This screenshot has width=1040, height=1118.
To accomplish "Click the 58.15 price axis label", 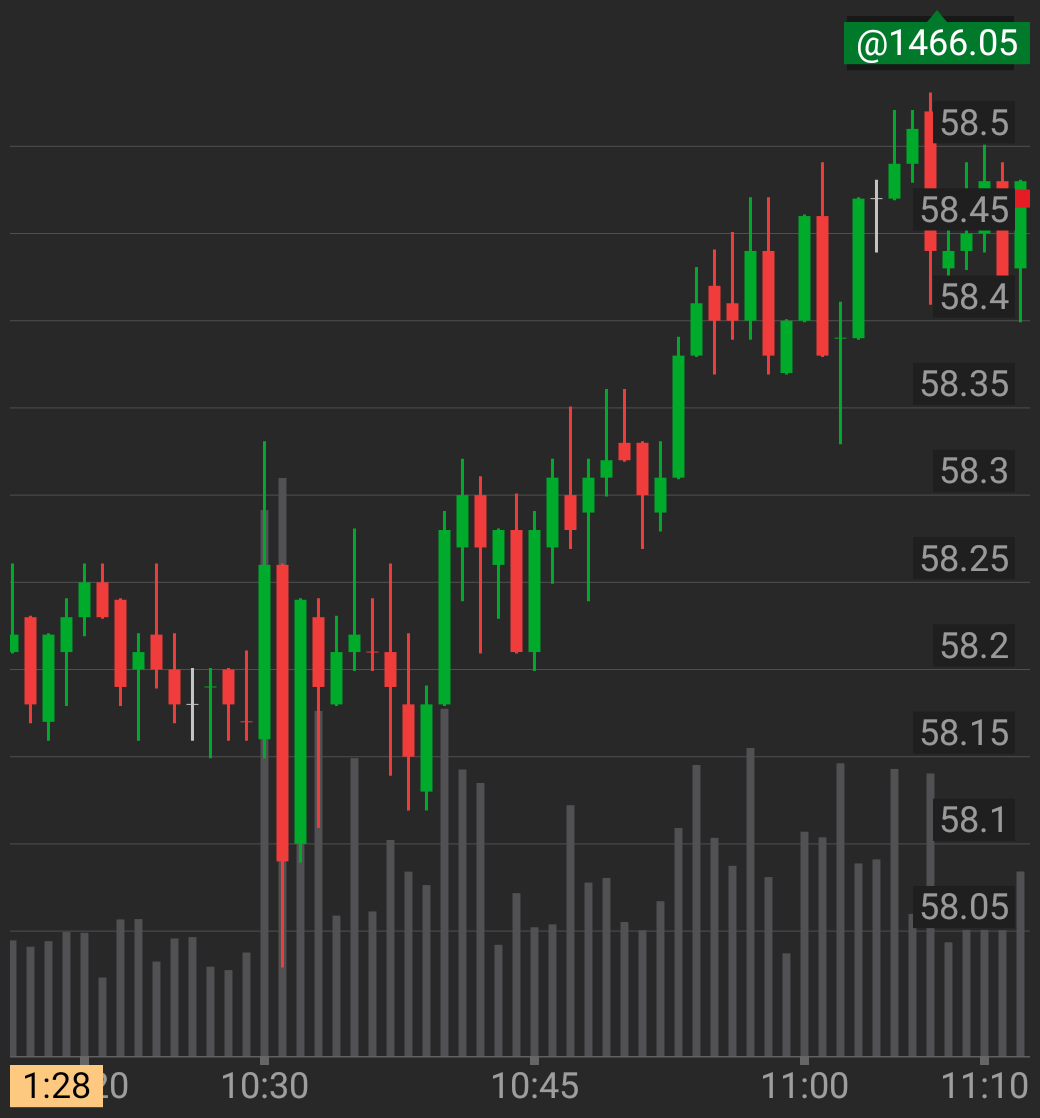I will click(x=964, y=733).
